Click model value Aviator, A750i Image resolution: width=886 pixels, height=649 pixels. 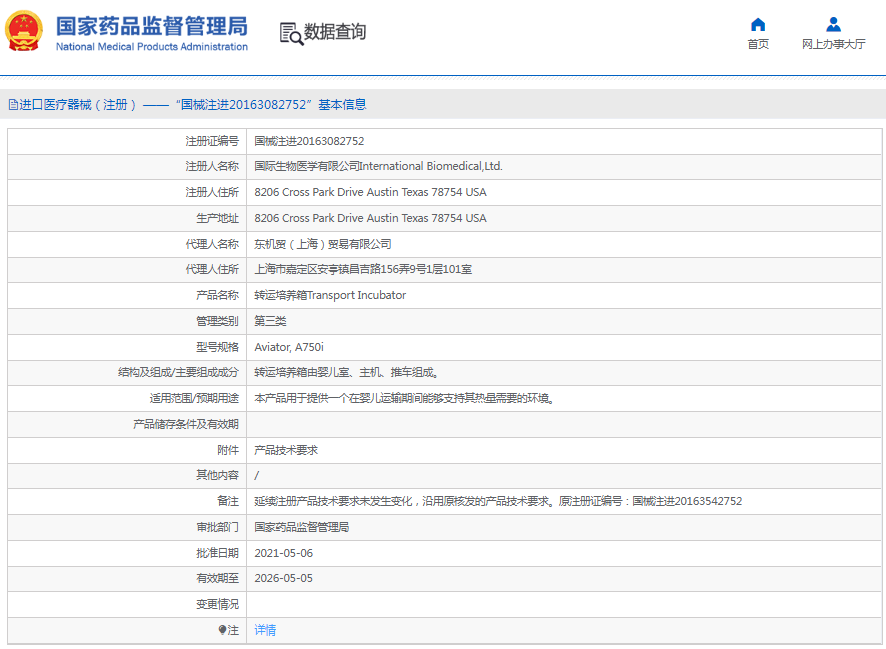tap(289, 347)
